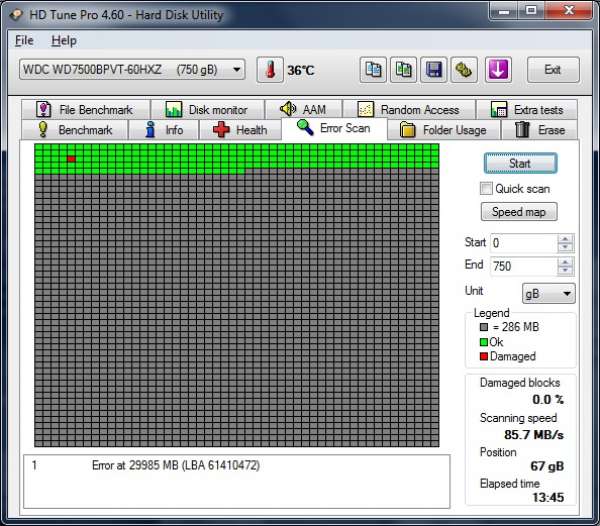600x526 pixels.
Task: Maximize the HD Tune Pro window
Action: pos(531,10)
